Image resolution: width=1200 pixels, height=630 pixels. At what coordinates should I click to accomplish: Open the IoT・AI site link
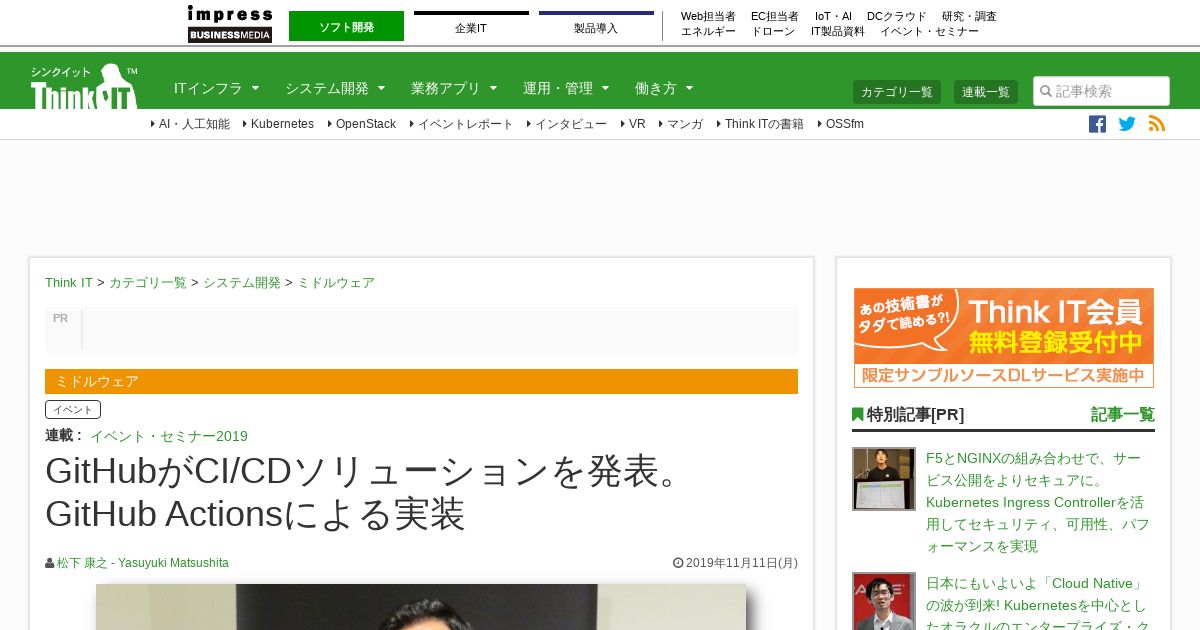tap(833, 16)
